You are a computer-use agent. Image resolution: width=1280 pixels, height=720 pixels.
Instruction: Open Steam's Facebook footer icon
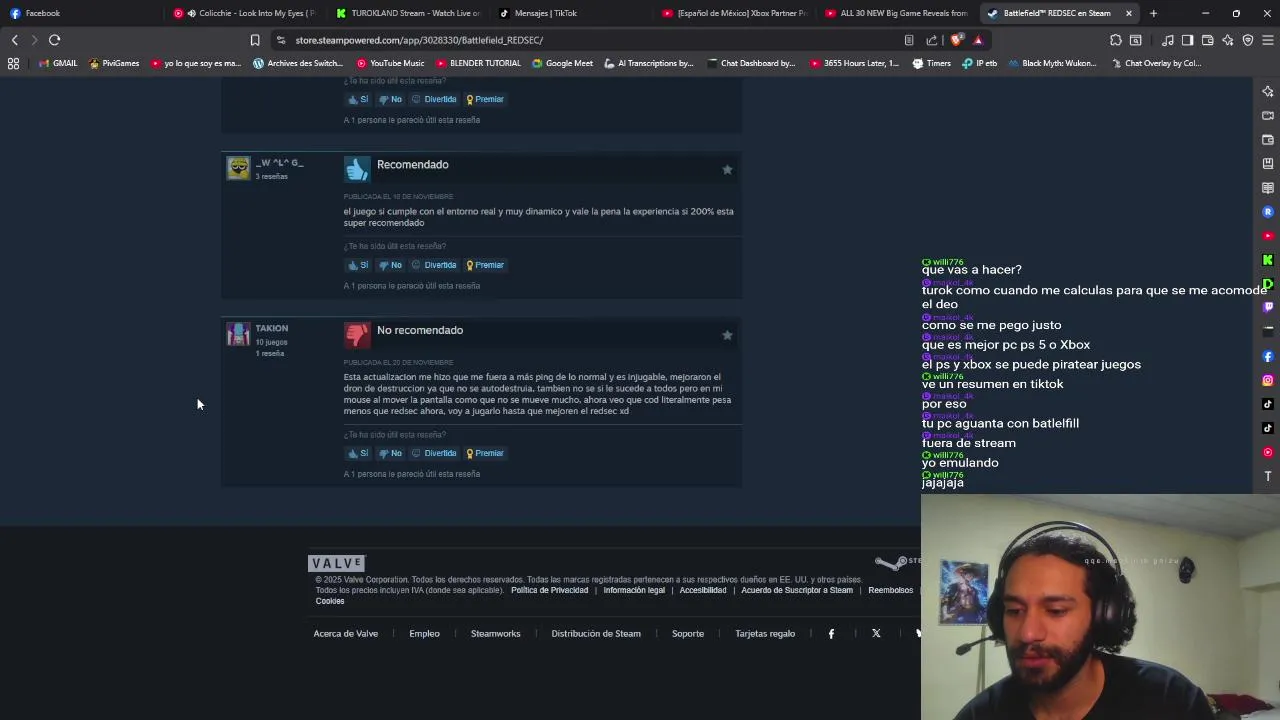(x=831, y=634)
